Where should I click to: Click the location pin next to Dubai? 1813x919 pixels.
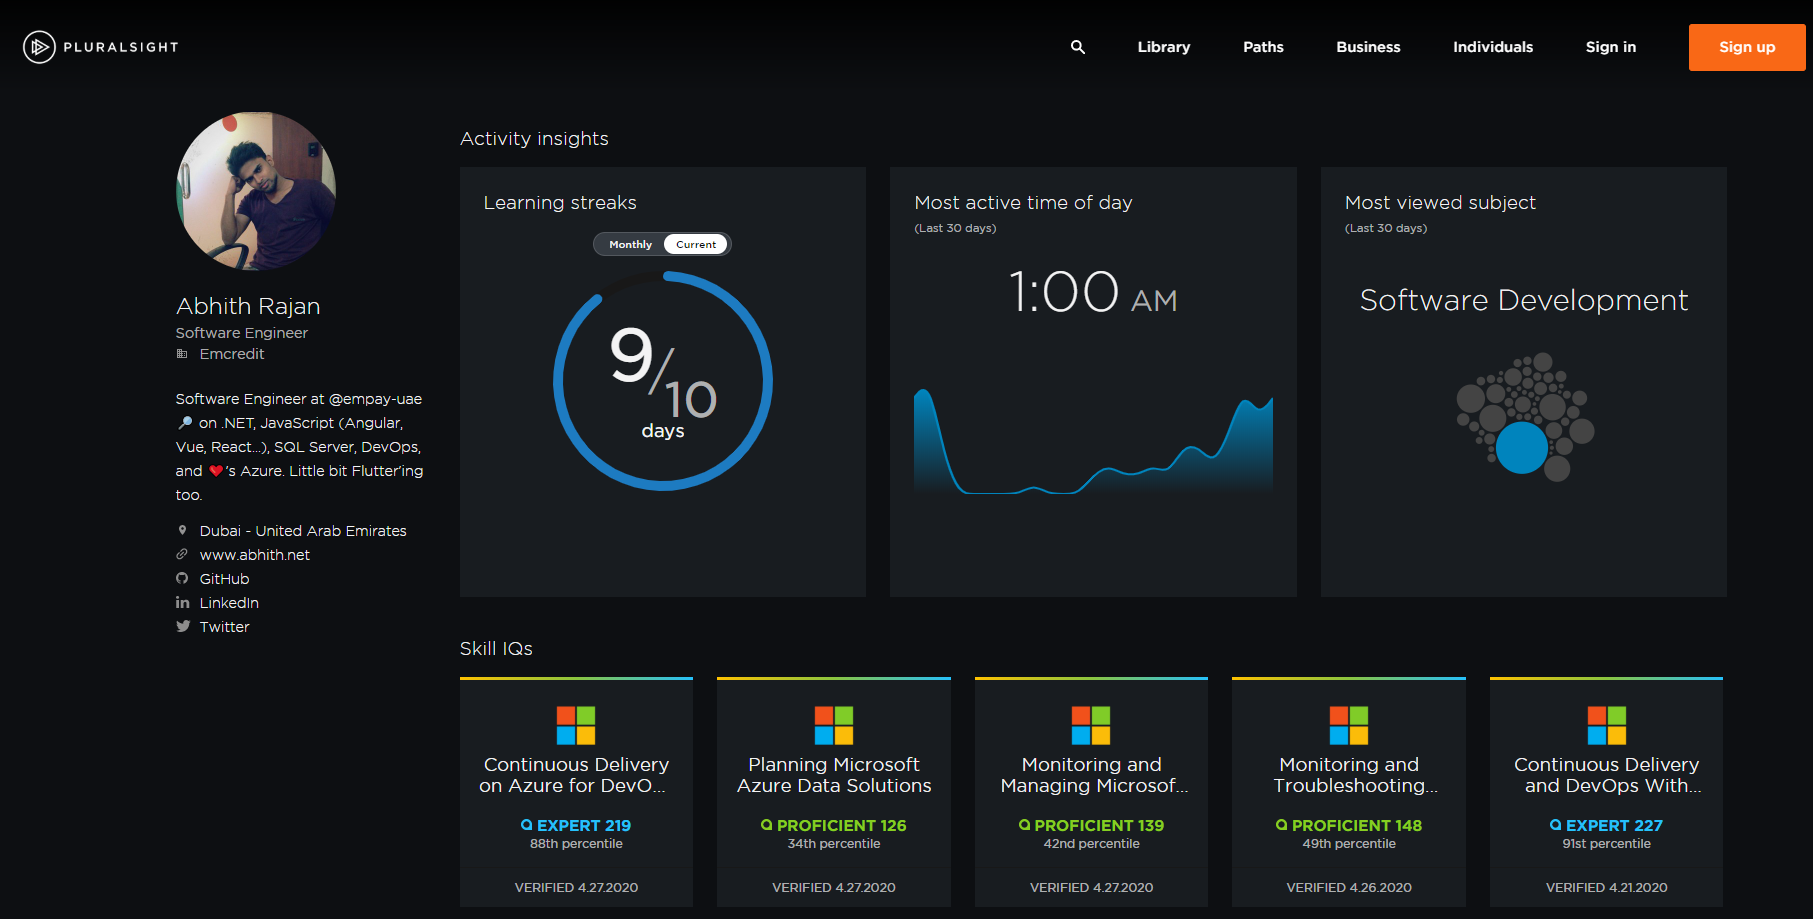[183, 530]
